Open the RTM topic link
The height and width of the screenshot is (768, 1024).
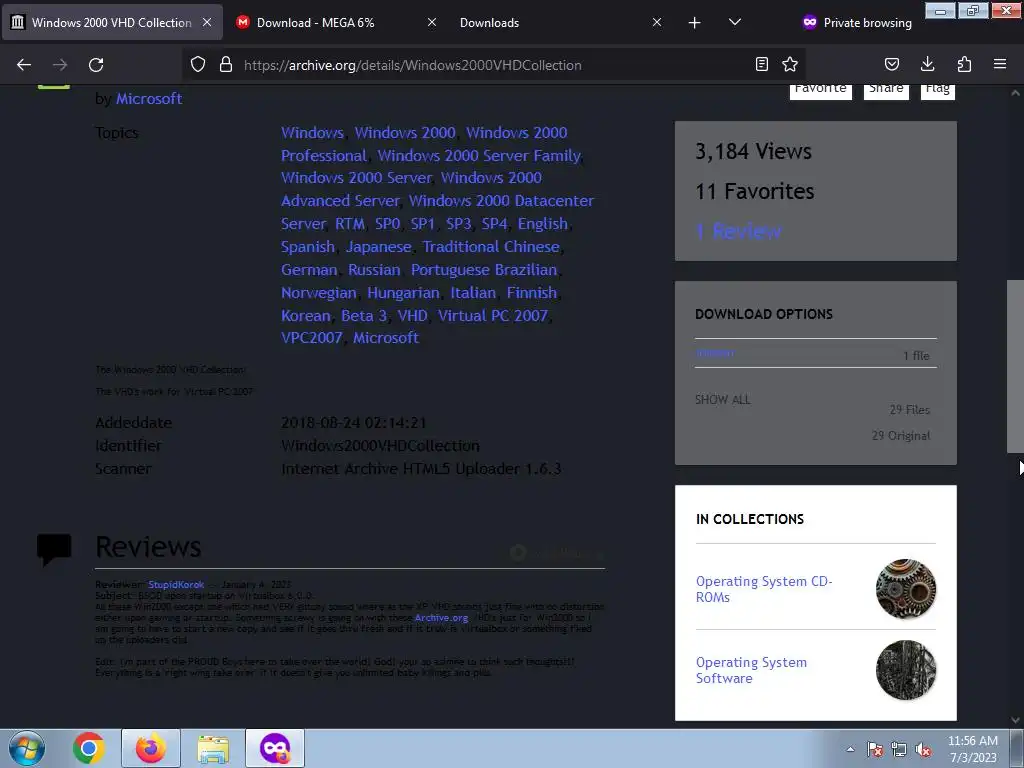350,224
